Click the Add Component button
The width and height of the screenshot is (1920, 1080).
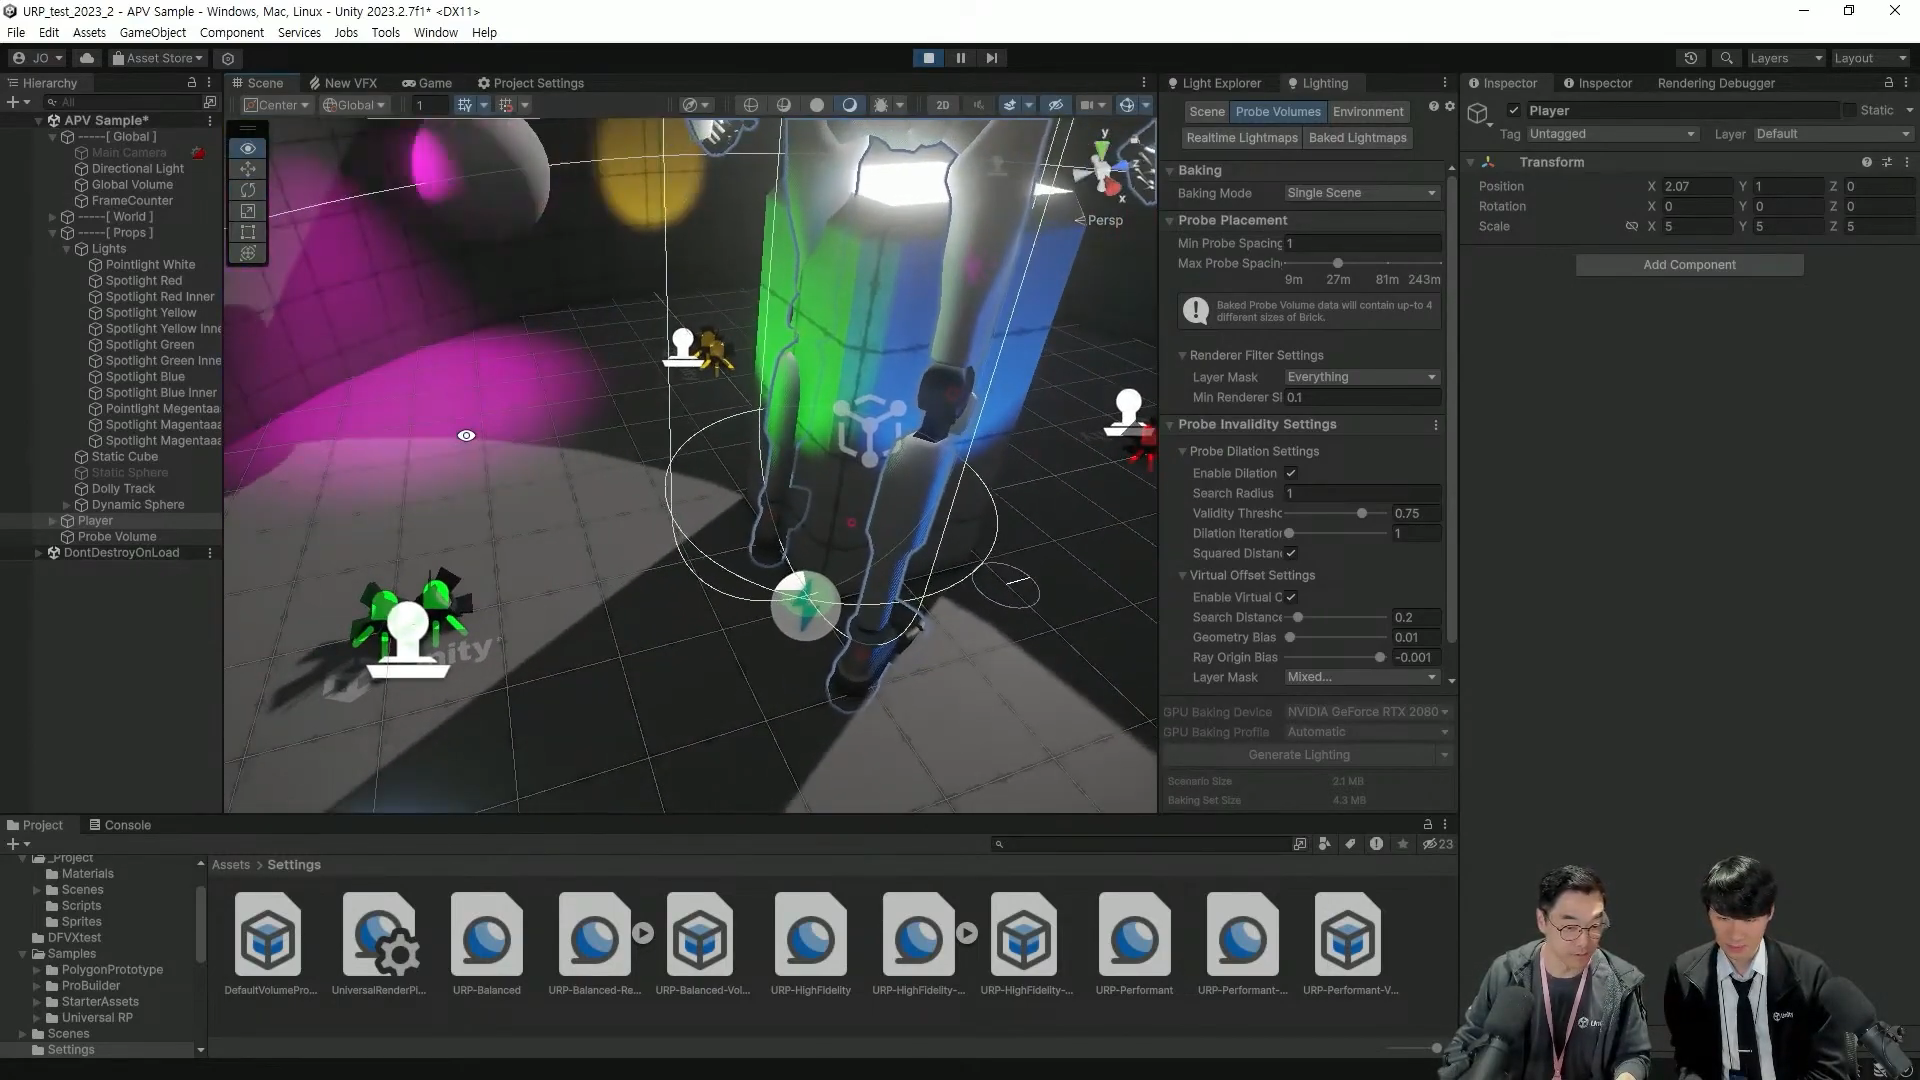[1689, 265]
